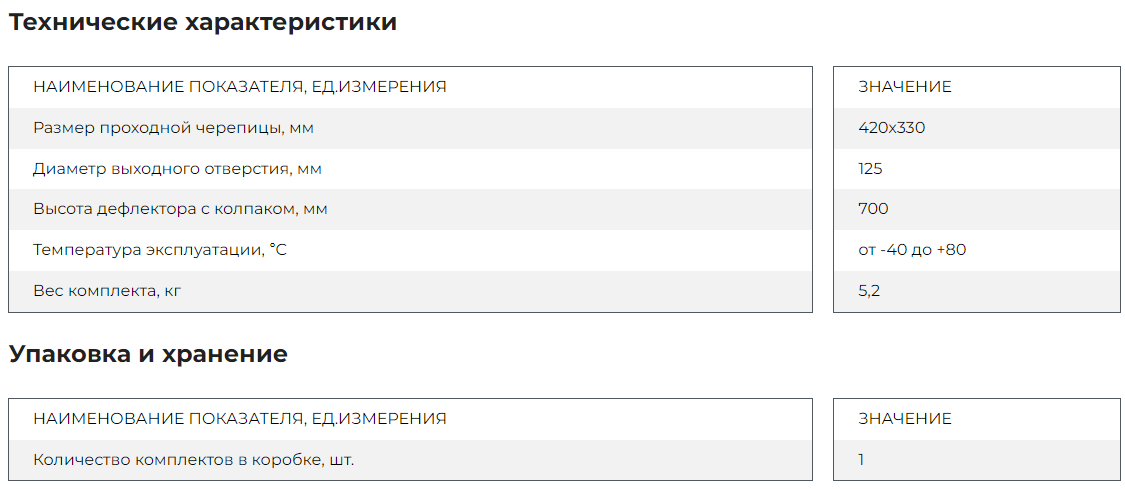Screen dimensions: 1125x489
Task: Select 'Высота дефлектора с колпаком, мм' row
Action: (x=410, y=209)
